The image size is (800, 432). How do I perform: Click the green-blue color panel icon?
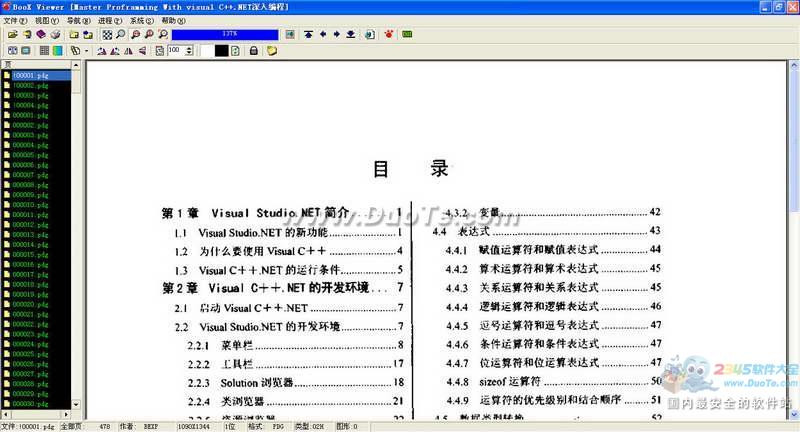point(58,50)
